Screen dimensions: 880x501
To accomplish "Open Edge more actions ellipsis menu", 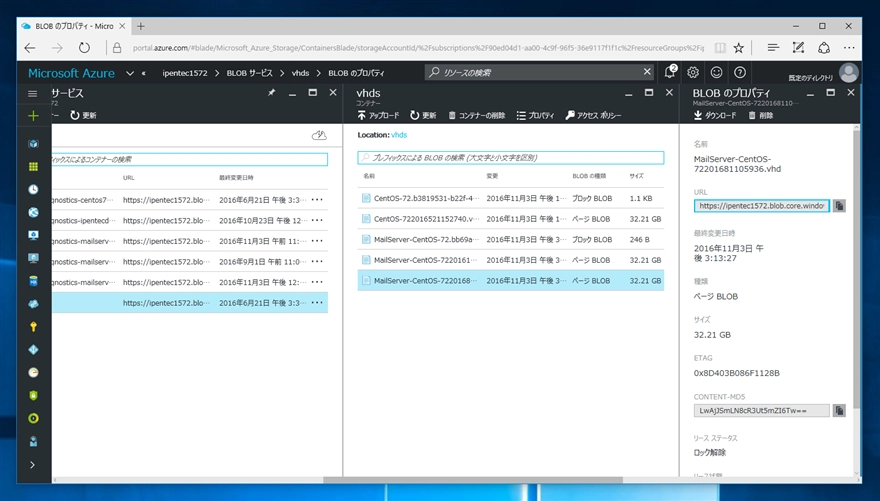I will pyautogui.click(x=849, y=48).
